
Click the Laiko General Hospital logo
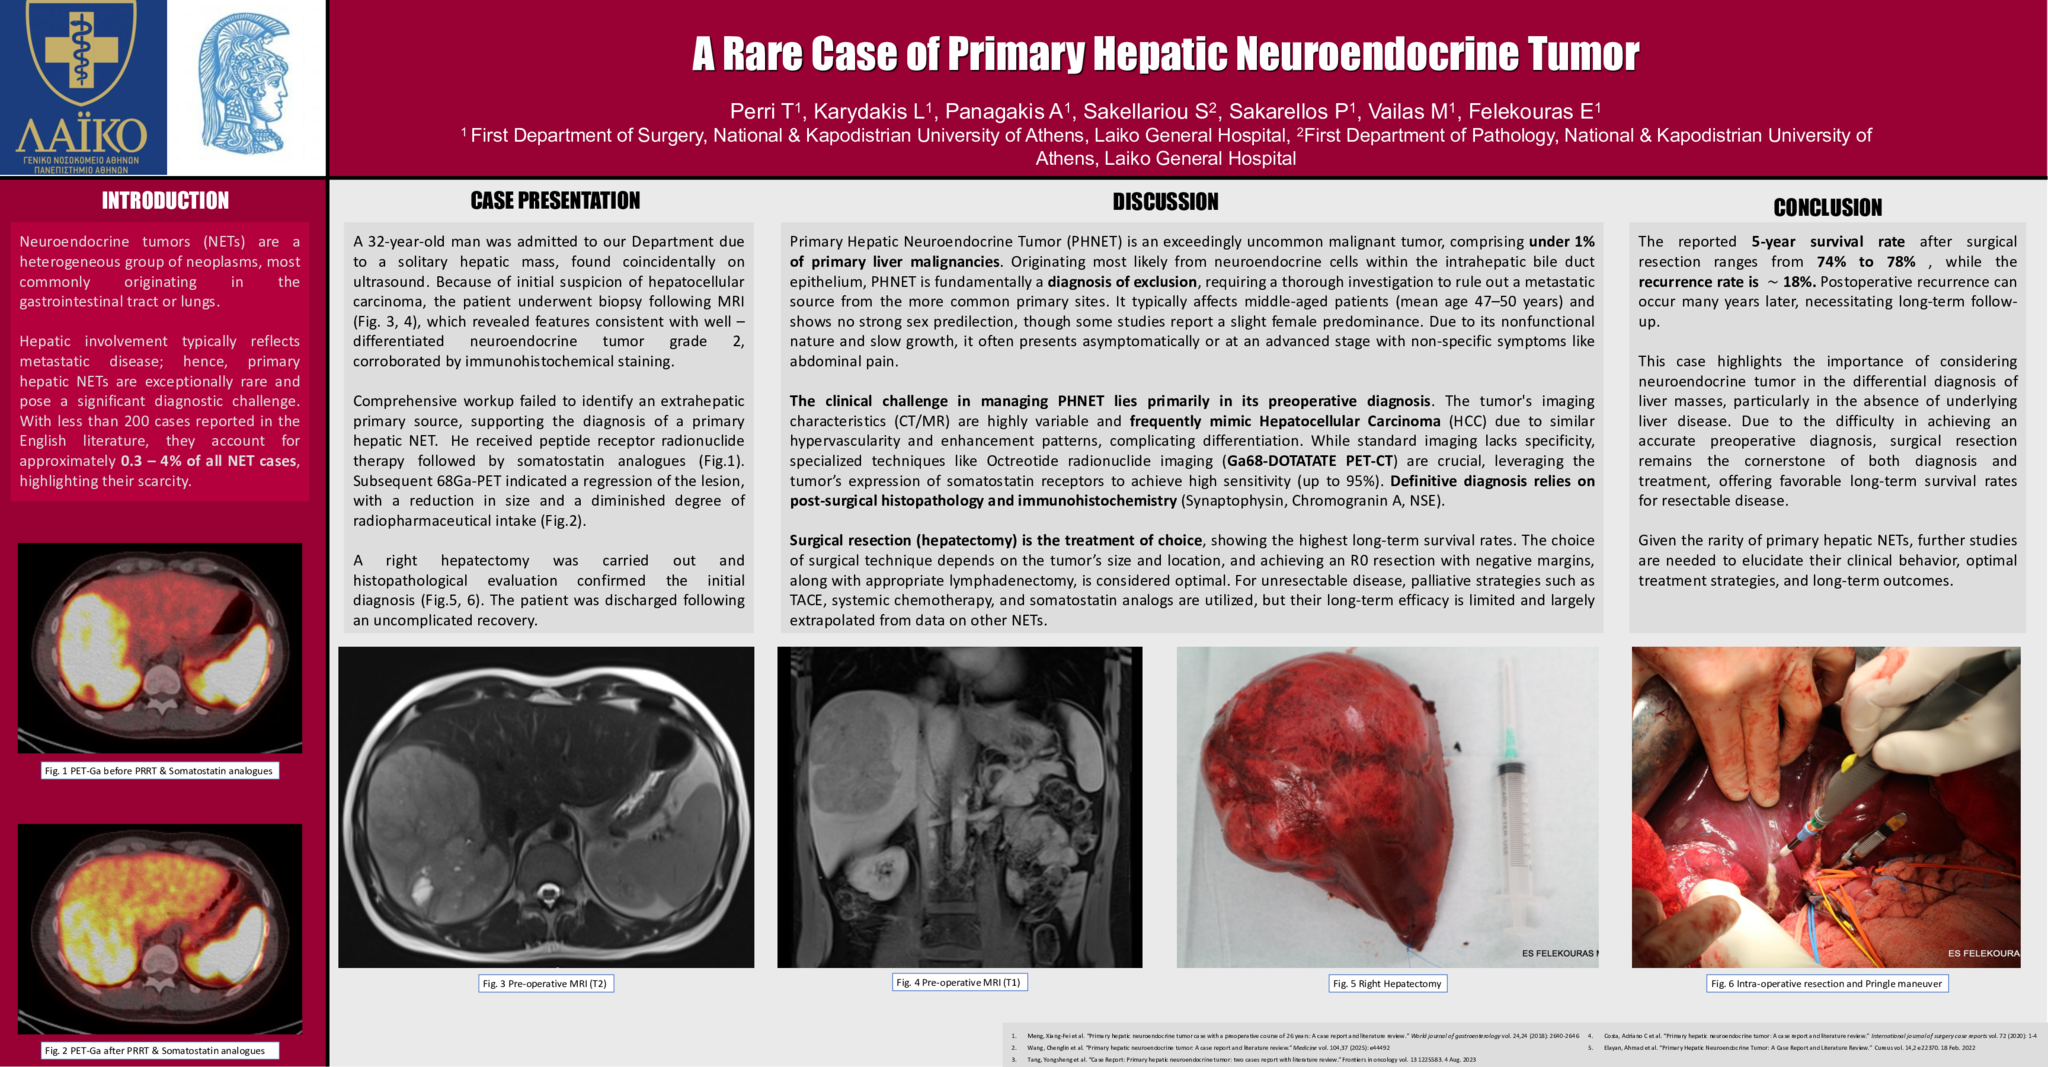coord(82,88)
